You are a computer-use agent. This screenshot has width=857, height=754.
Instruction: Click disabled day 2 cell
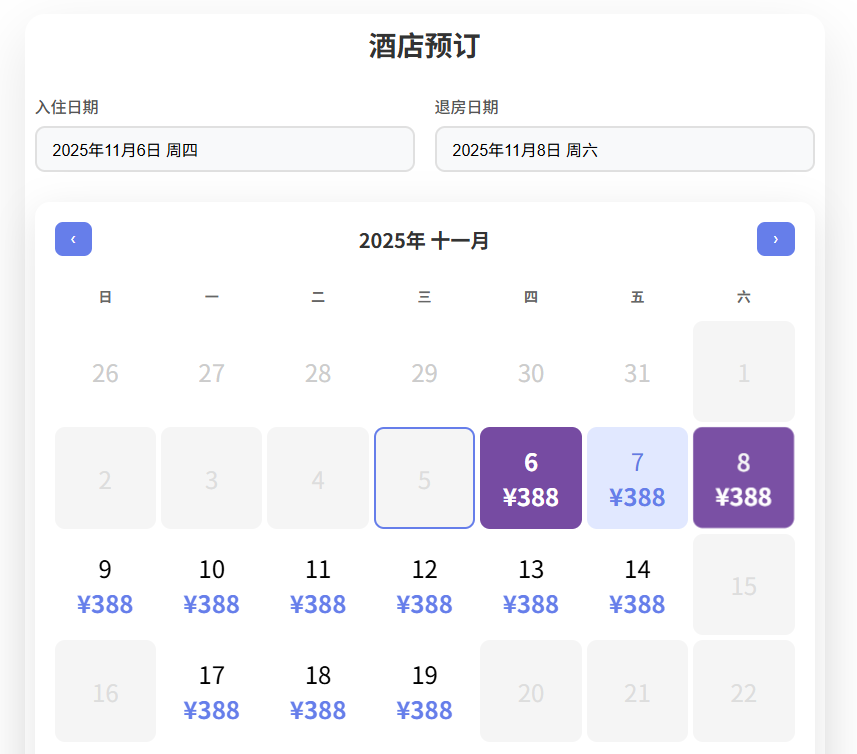(105, 478)
